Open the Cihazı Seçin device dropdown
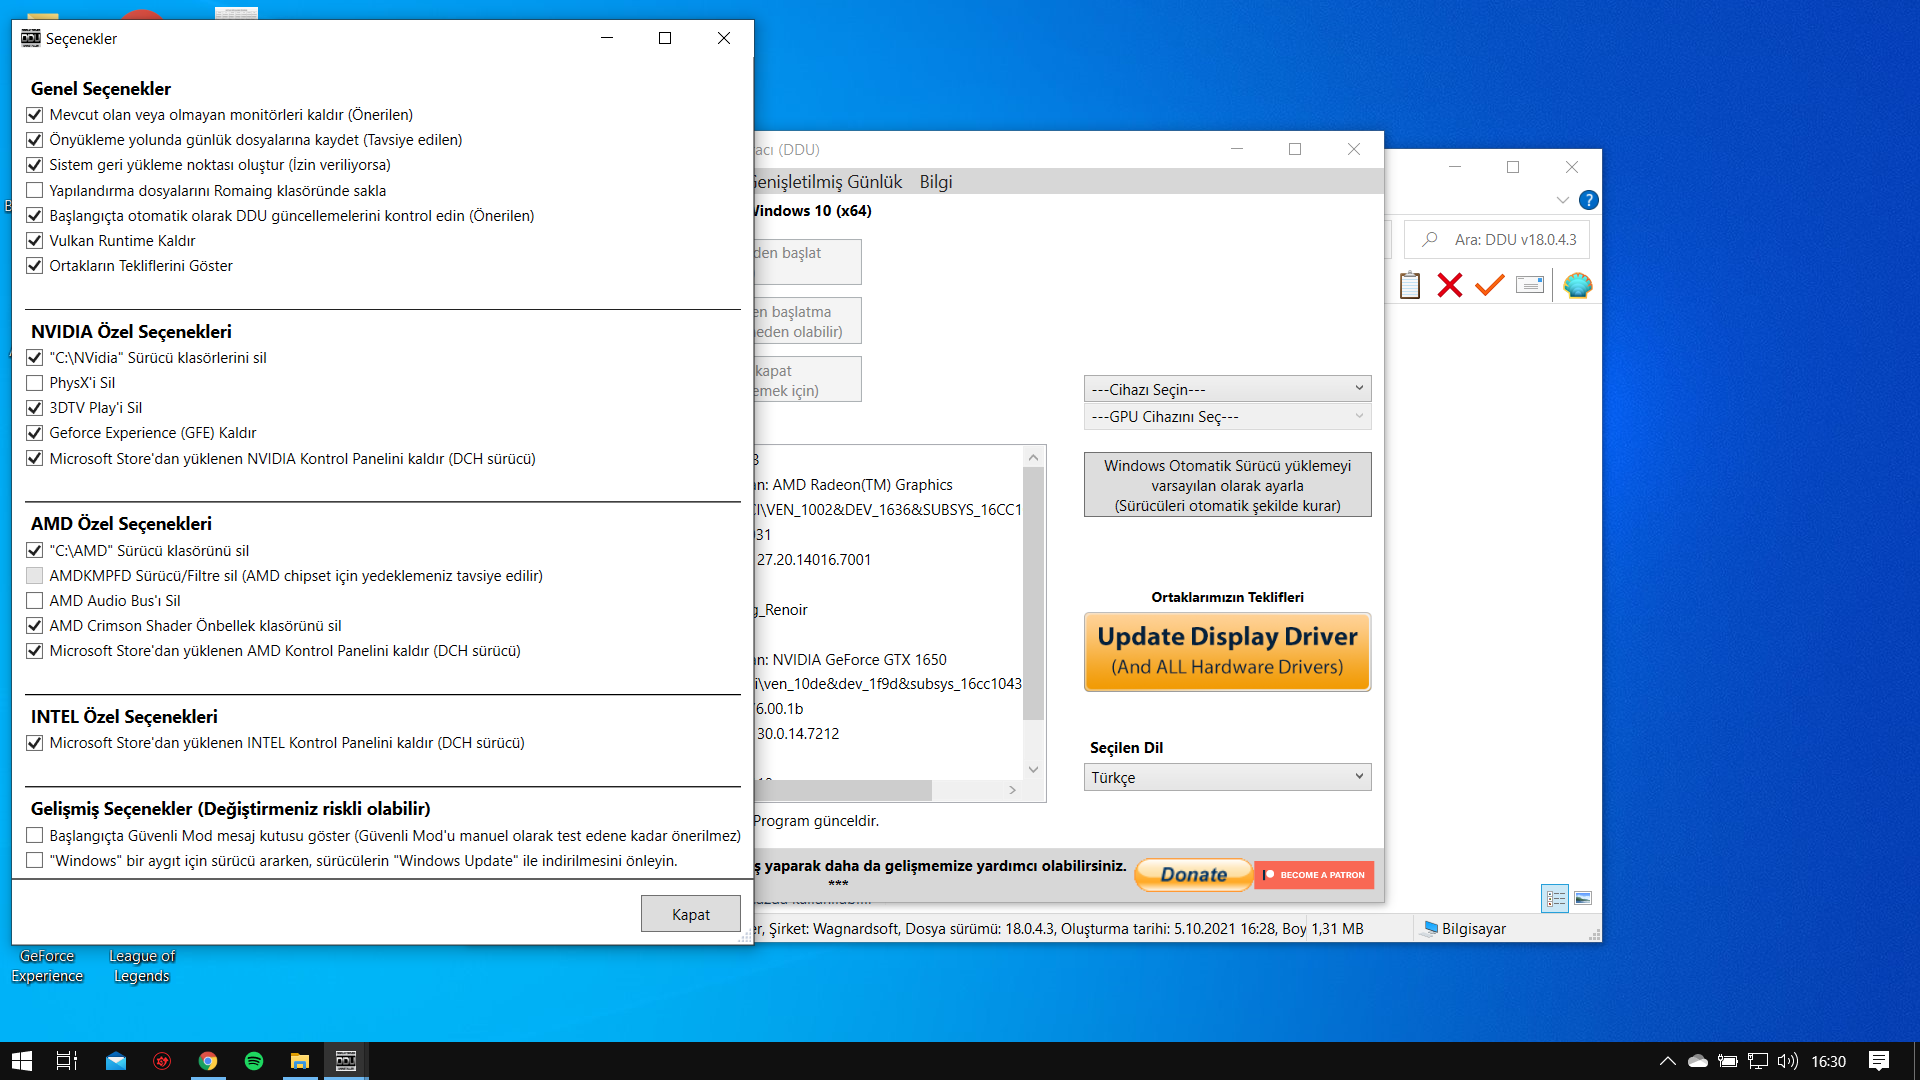Image resolution: width=1920 pixels, height=1080 pixels. pyautogui.click(x=1227, y=389)
